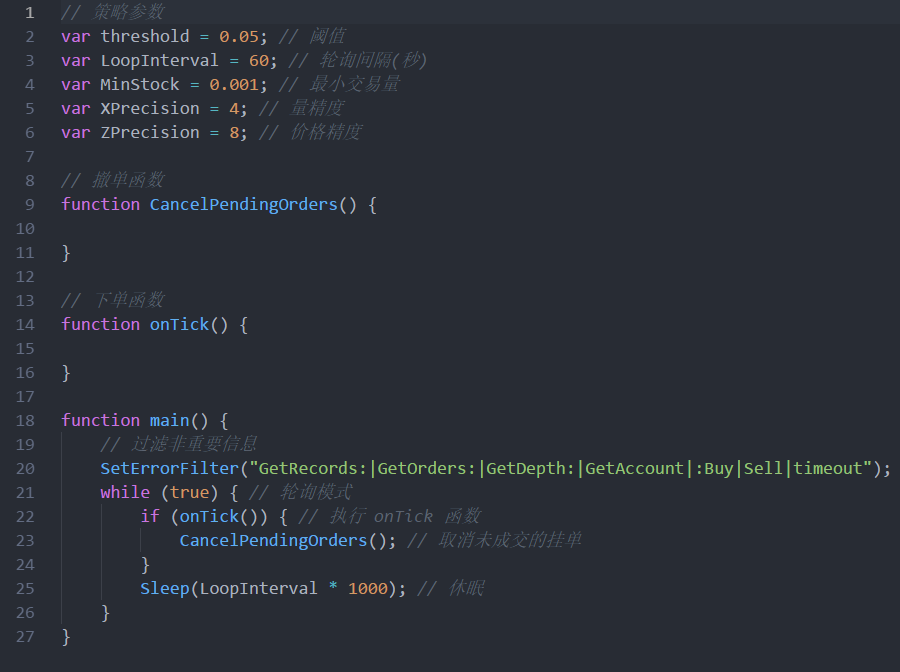900x672 pixels.
Task: Click the while keyword on line 21
Action: pyautogui.click(x=124, y=493)
